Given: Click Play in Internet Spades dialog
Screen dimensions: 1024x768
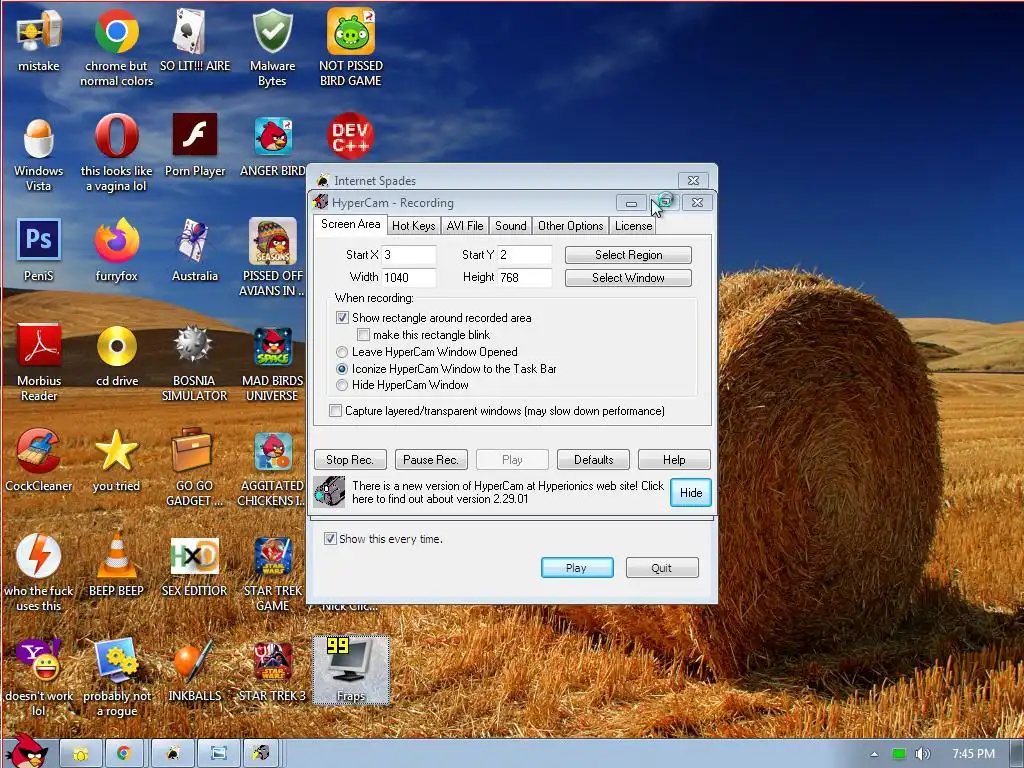Looking at the screenshot, I should click(x=577, y=568).
